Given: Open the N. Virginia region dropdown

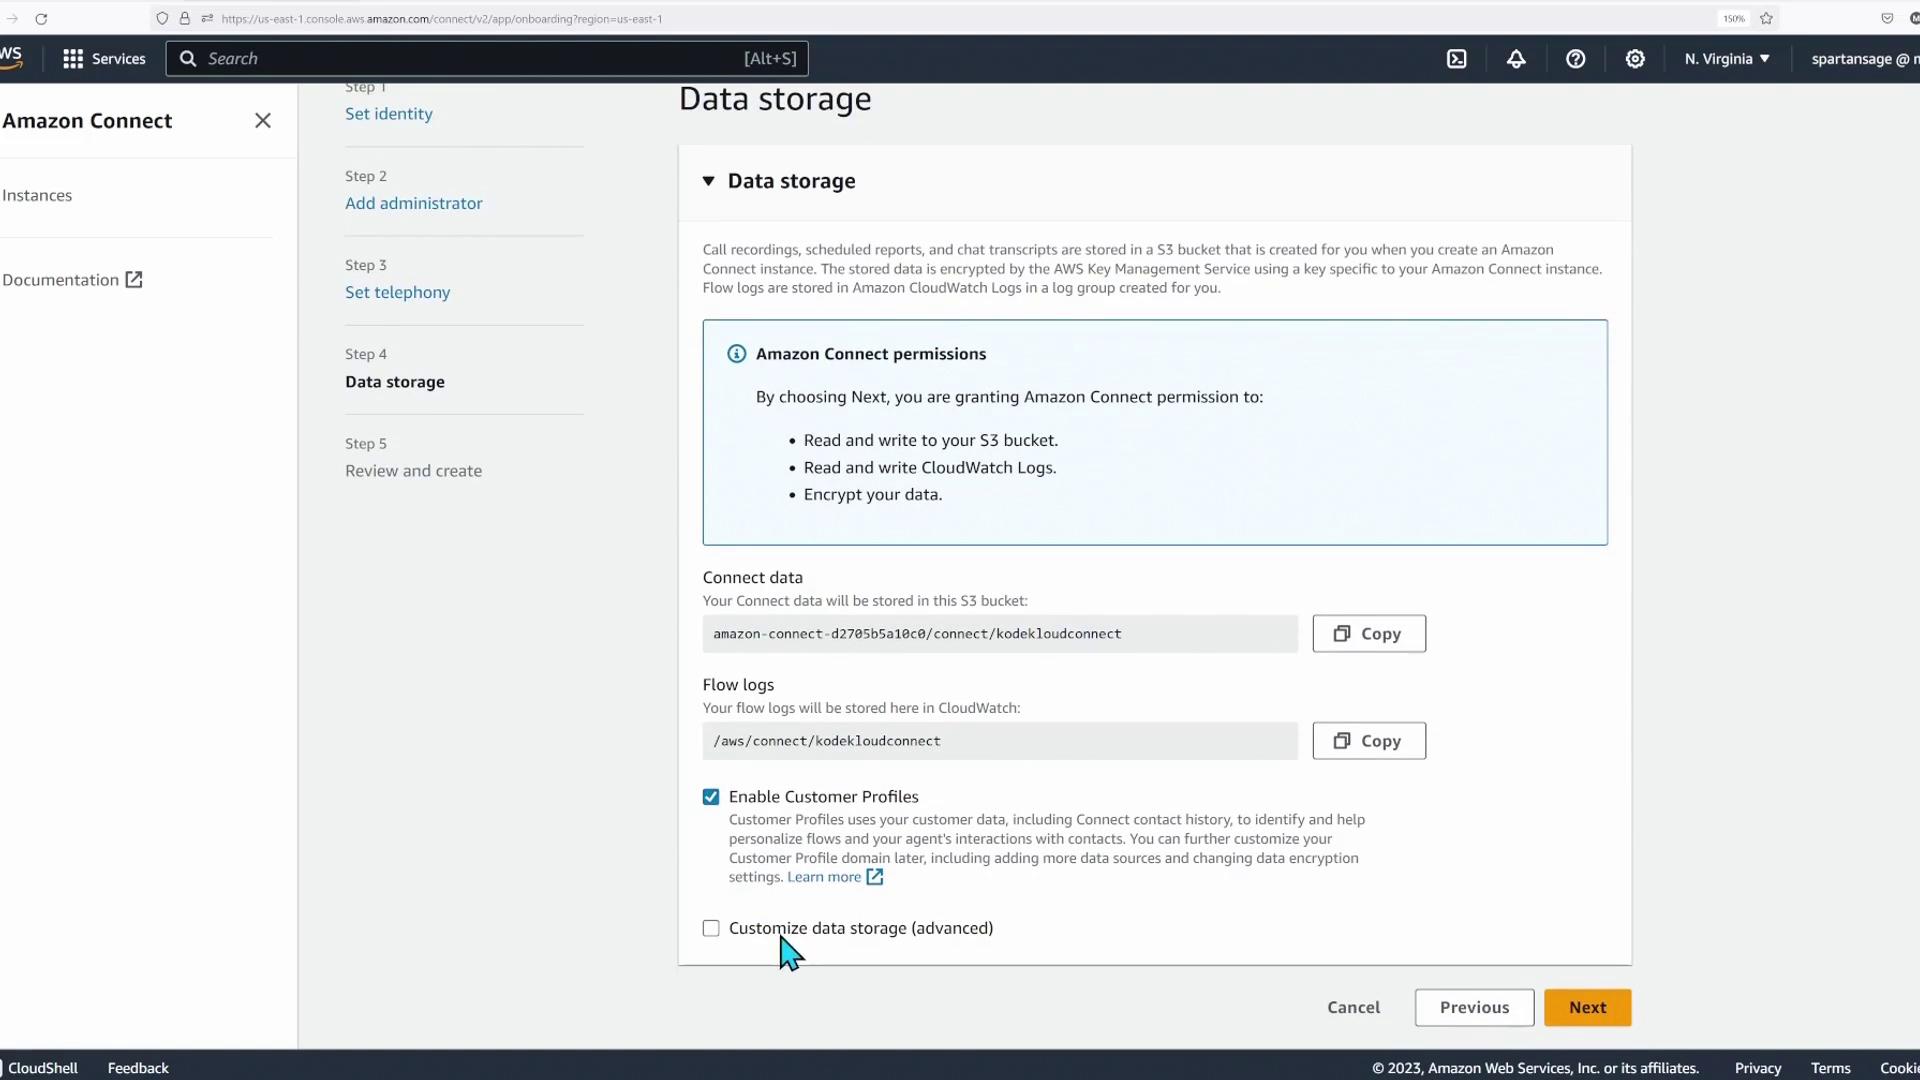Looking at the screenshot, I should (x=1727, y=59).
